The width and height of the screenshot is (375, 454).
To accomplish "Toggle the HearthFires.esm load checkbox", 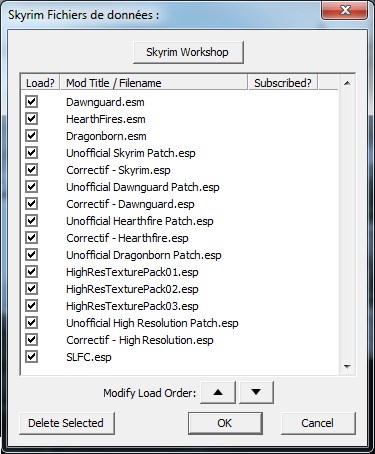I will [31, 119].
